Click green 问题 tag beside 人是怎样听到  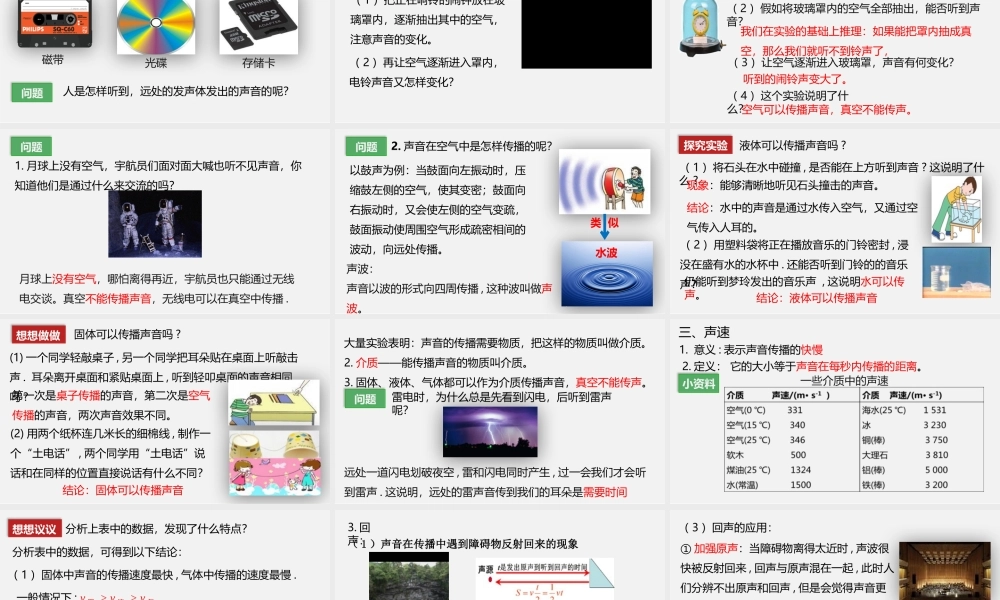click(32, 92)
